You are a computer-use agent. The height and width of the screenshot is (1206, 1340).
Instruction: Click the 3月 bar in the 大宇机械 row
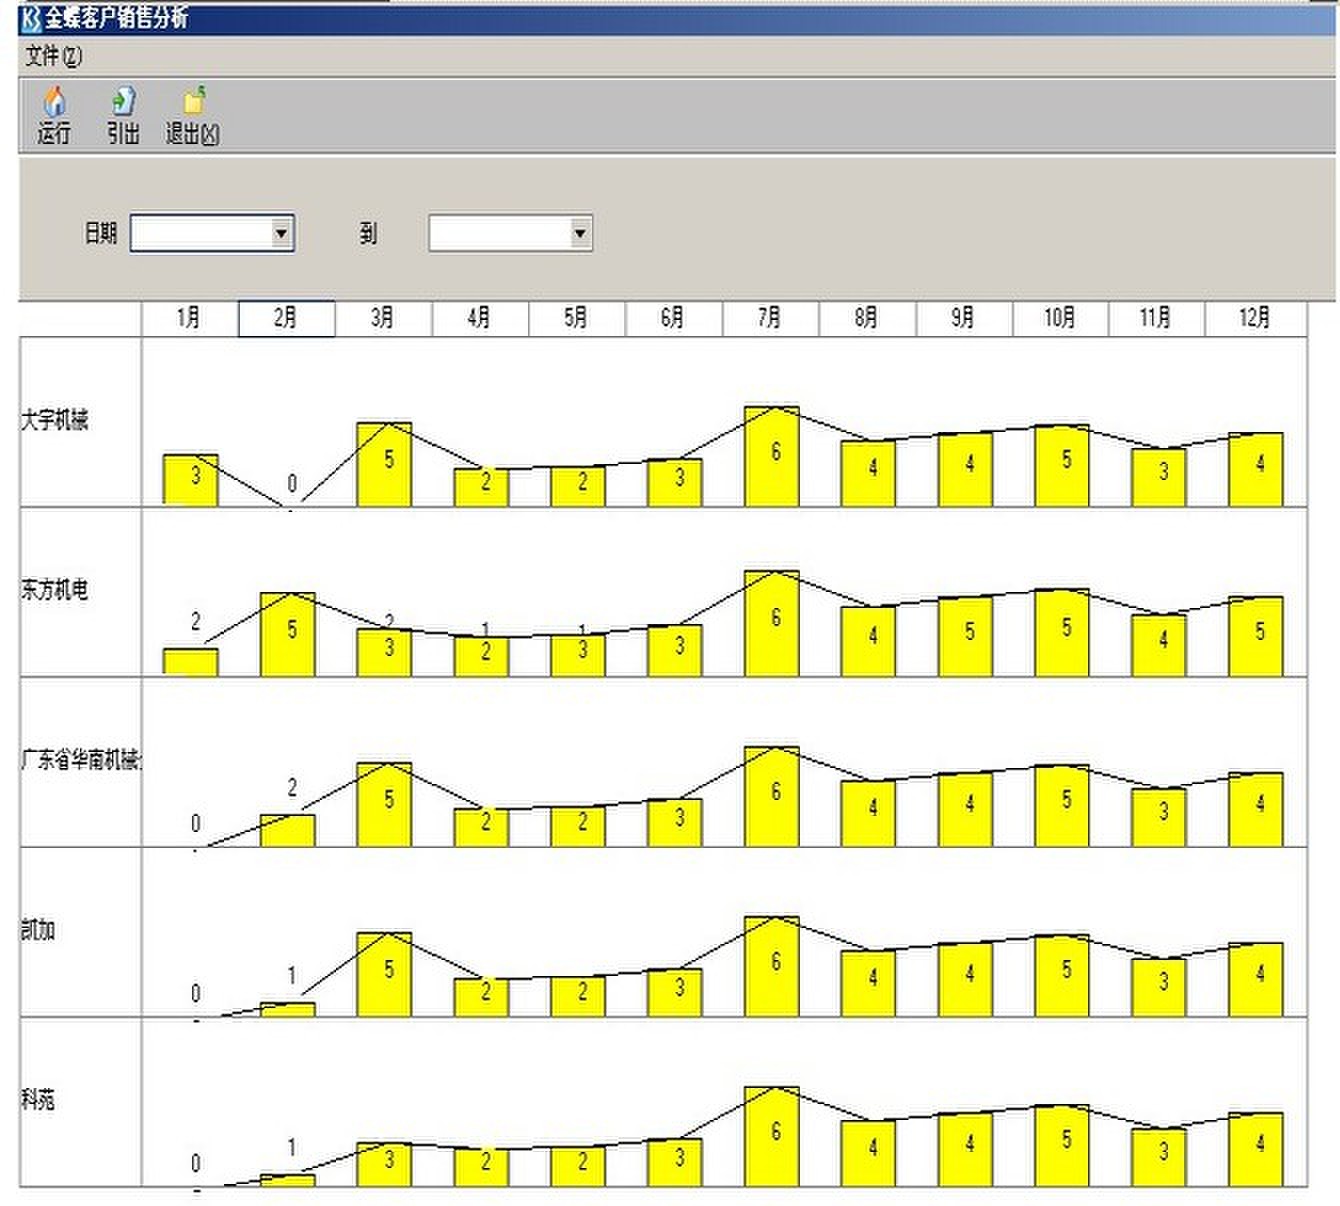[x=384, y=464]
